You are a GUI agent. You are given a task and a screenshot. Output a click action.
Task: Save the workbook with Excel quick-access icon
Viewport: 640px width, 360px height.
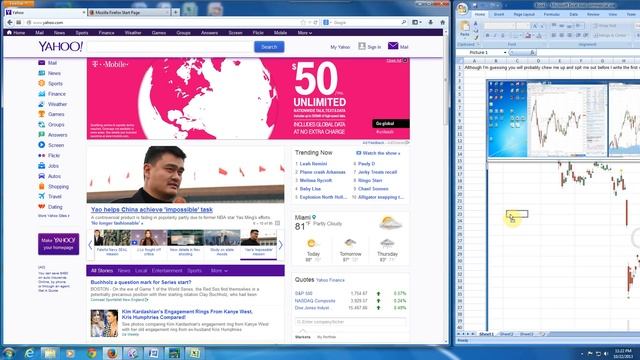click(x=475, y=5)
